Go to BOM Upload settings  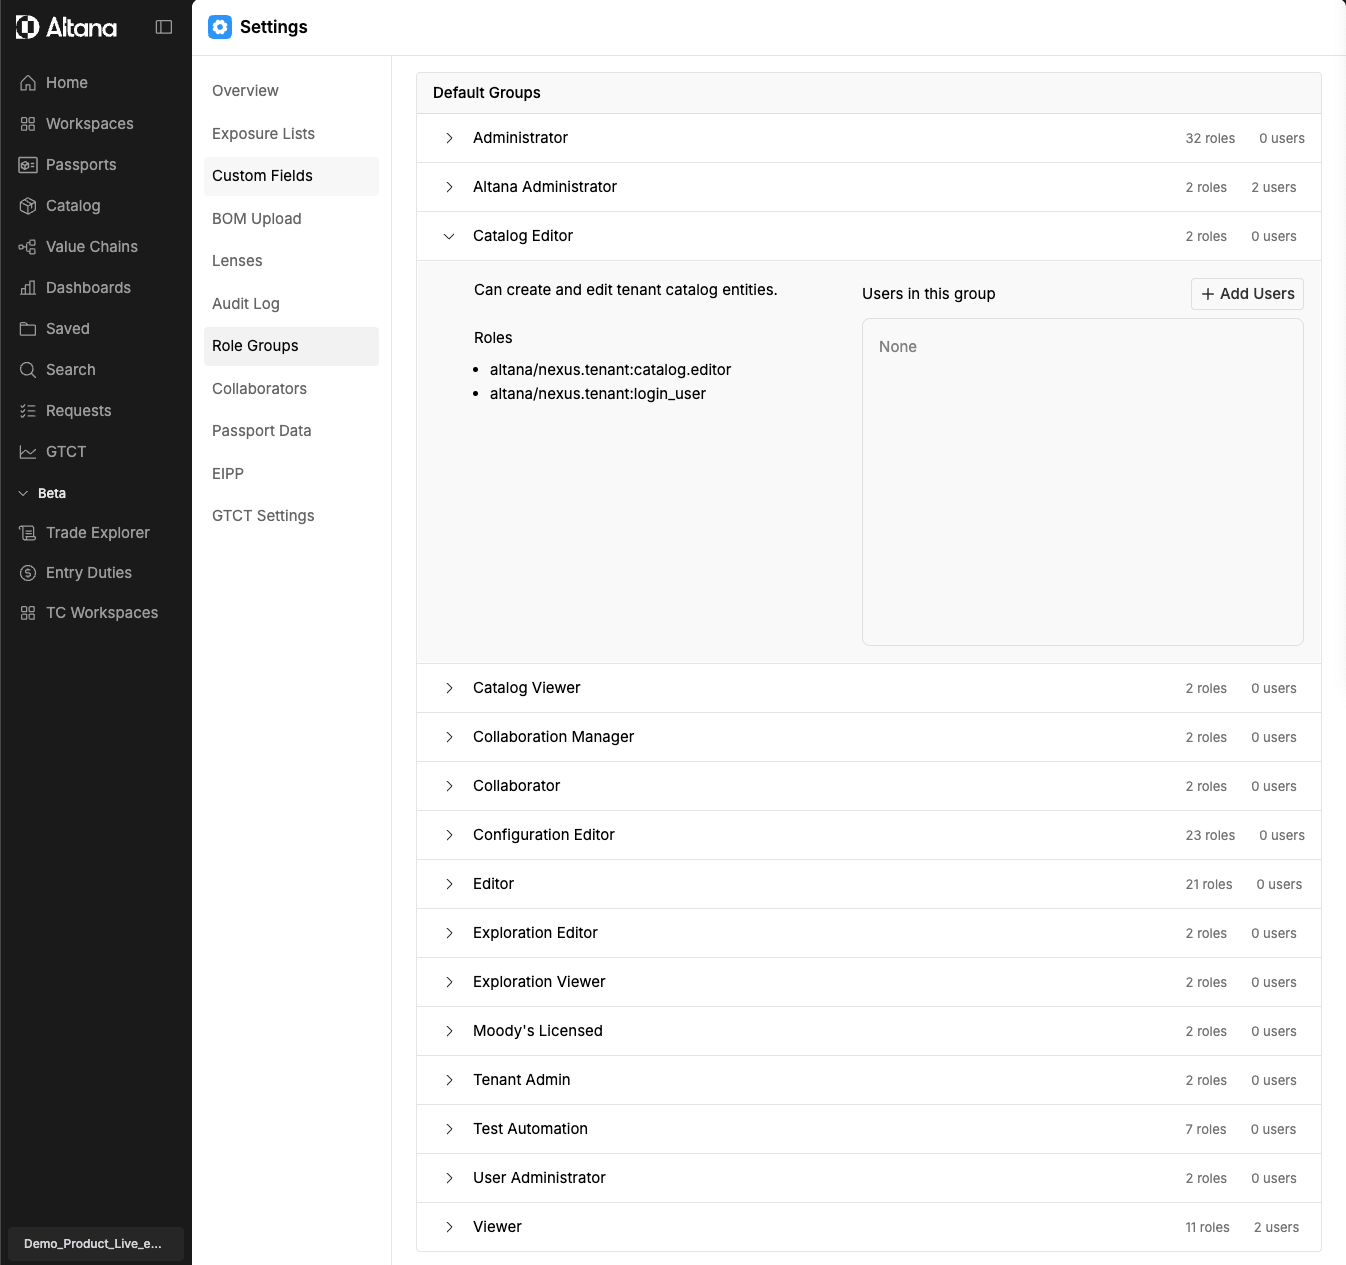[x=291, y=219]
